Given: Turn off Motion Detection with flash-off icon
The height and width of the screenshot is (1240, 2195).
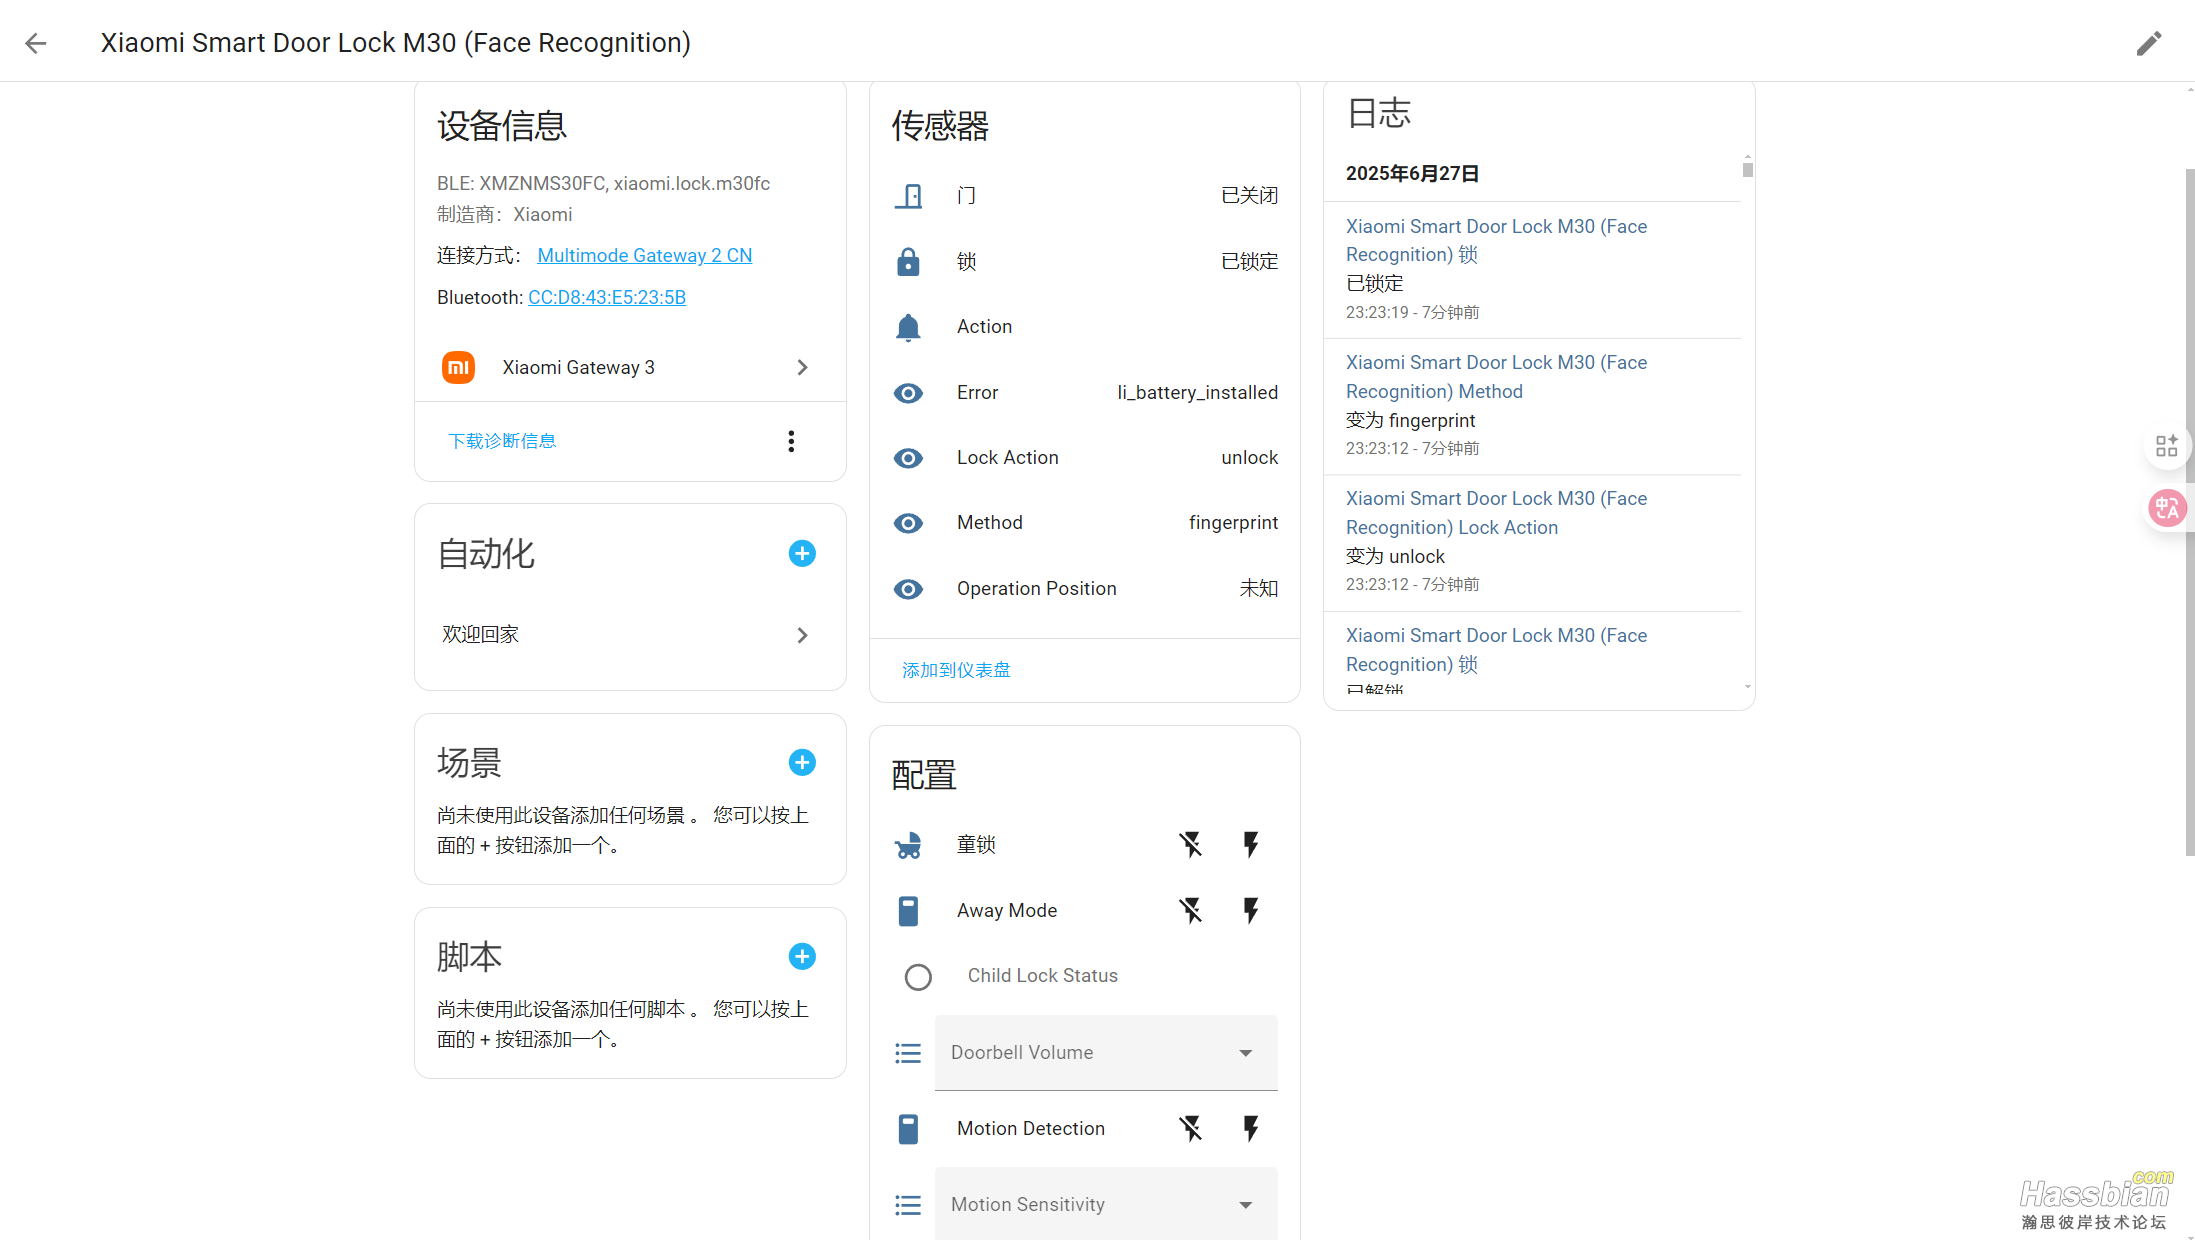Looking at the screenshot, I should [x=1190, y=1128].
